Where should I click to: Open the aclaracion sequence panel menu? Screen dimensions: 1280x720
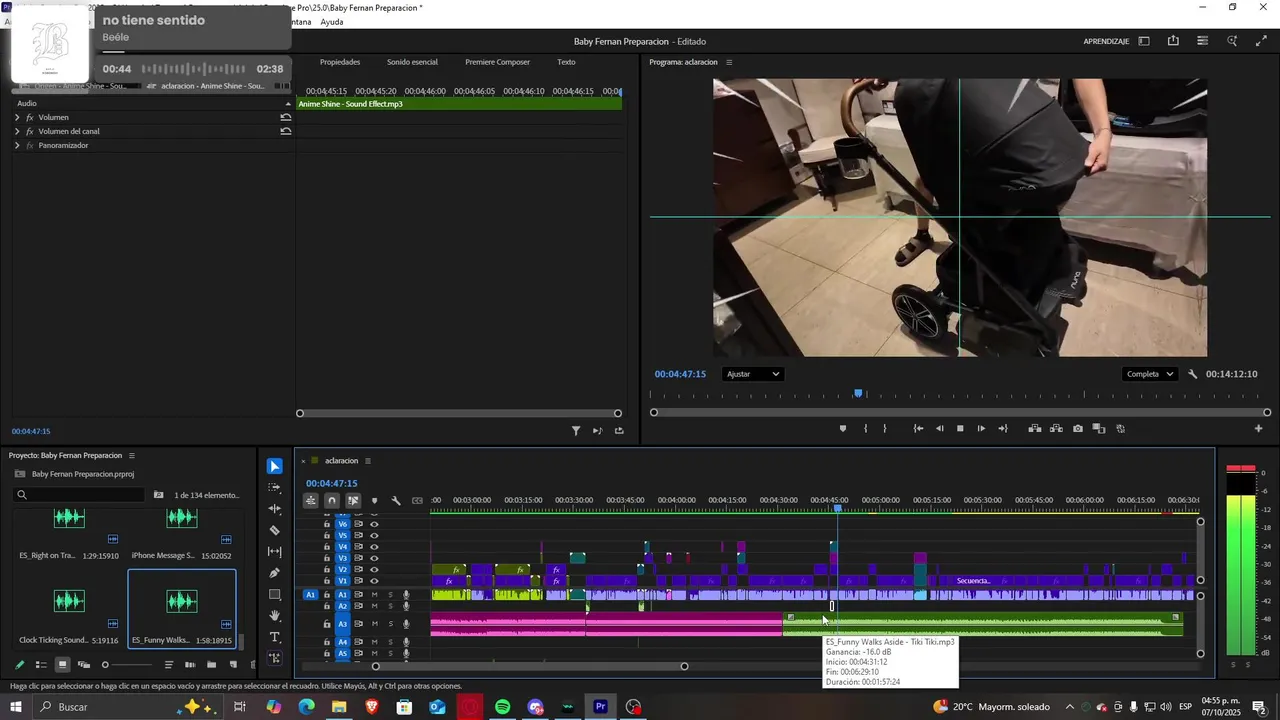pos(368,461)
